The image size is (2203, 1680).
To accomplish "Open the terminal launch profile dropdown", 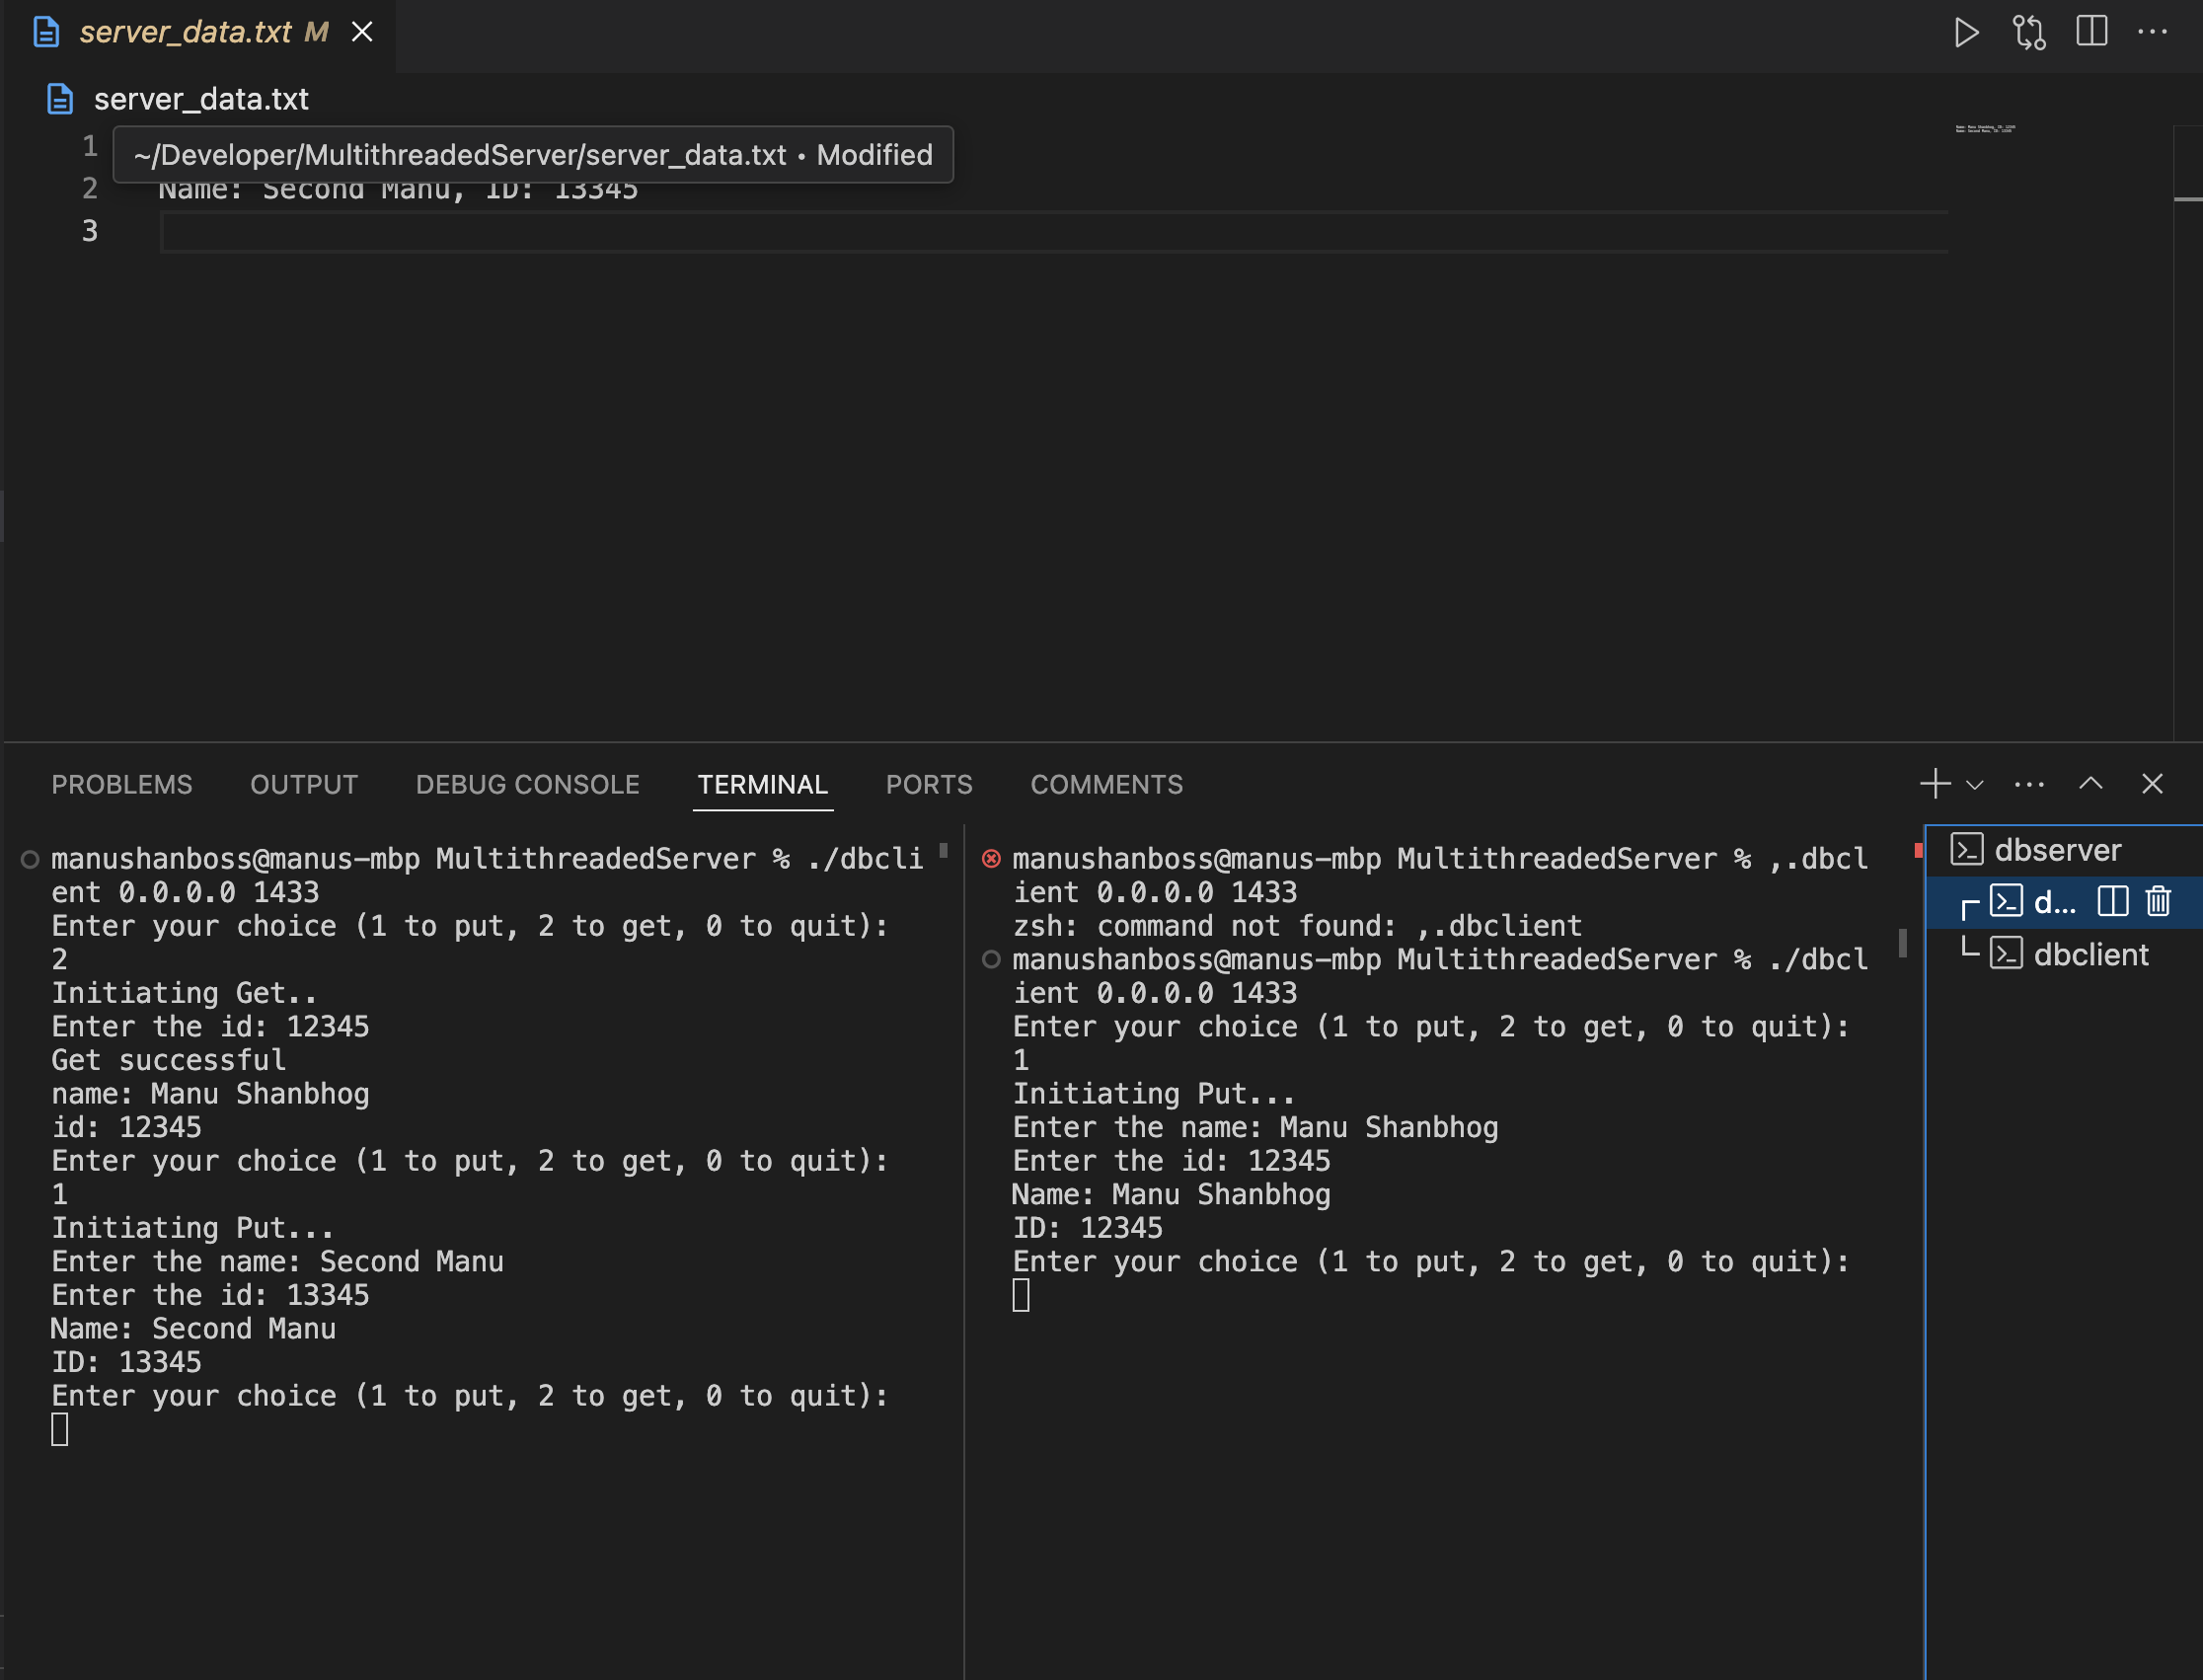I will coord(1975,785).
